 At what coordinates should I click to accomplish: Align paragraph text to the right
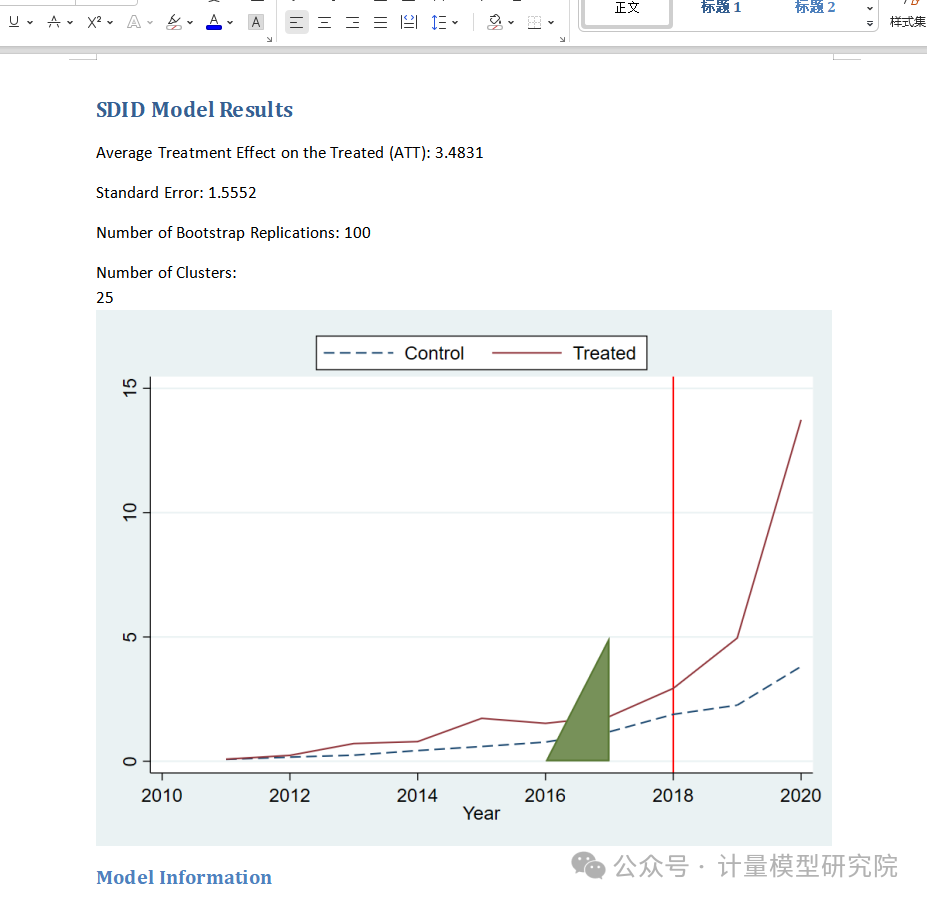tap(352, 23)
